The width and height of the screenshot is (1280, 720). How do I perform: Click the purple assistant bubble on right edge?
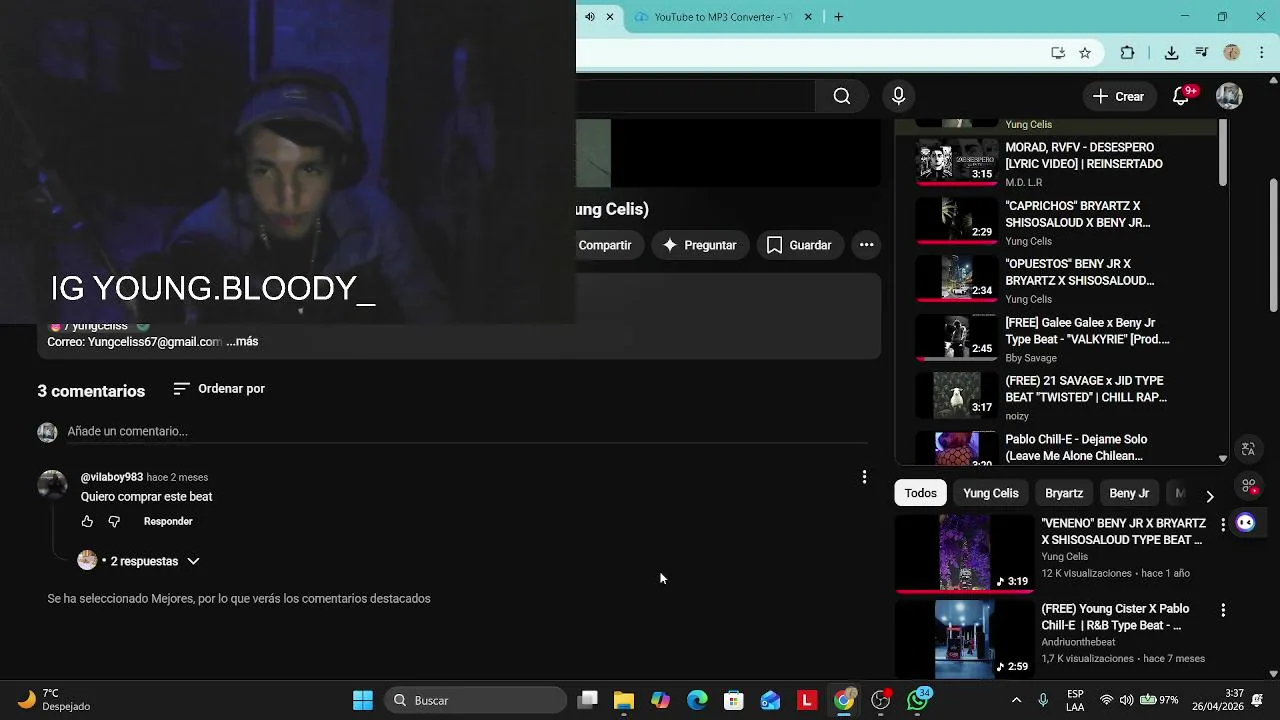[1246, 522]
